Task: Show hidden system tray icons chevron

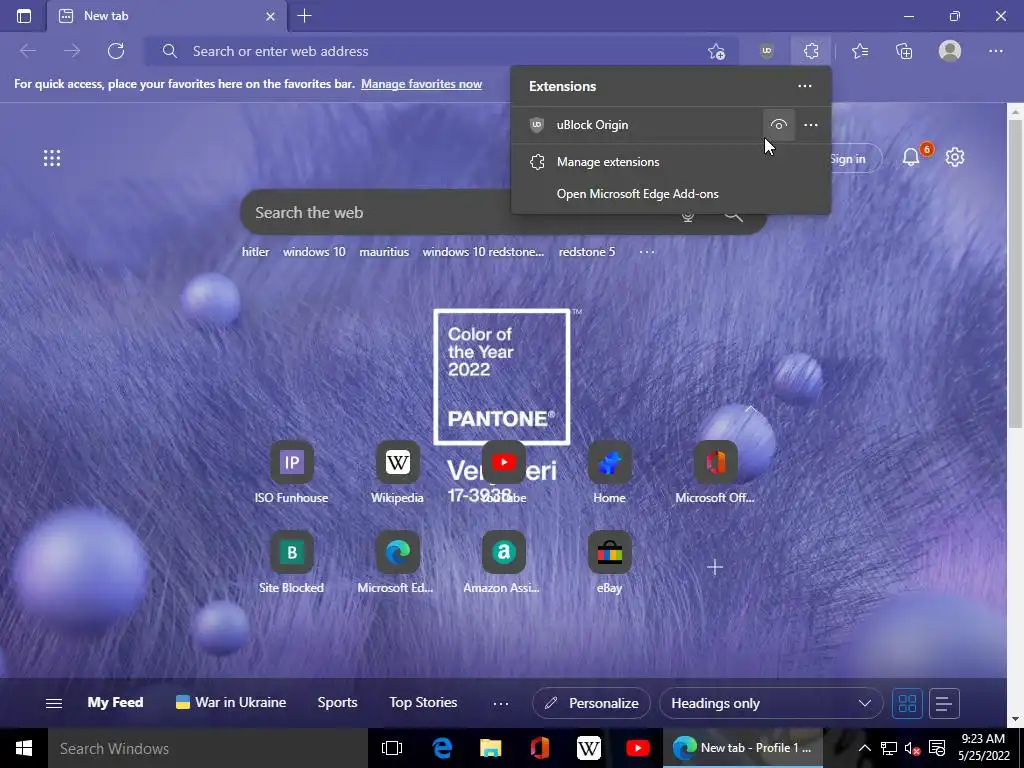Action: point(864,748)
